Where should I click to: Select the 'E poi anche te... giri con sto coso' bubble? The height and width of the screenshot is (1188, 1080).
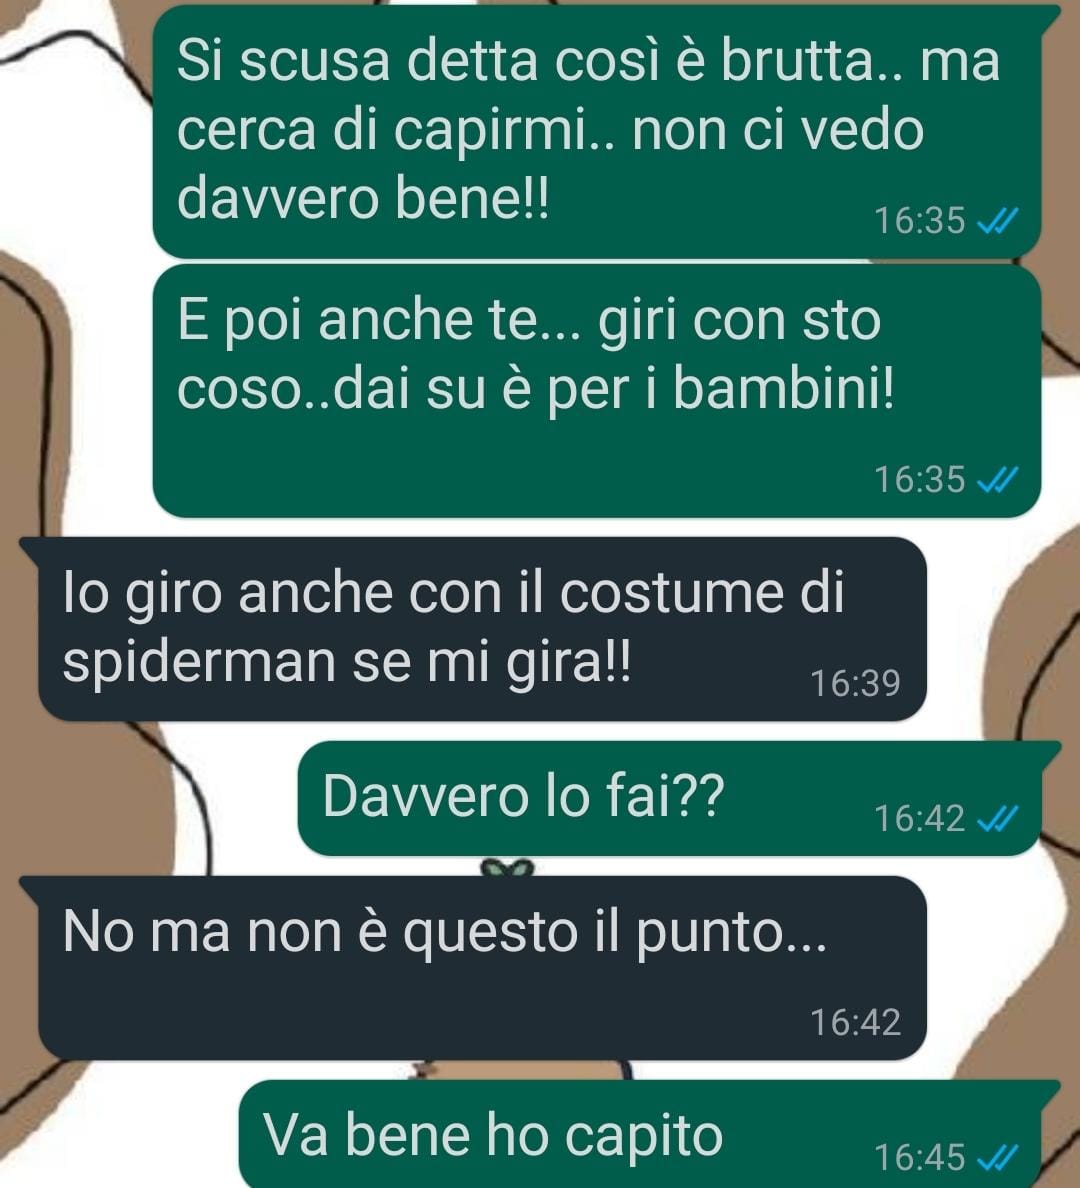click(x=597, y=390)
